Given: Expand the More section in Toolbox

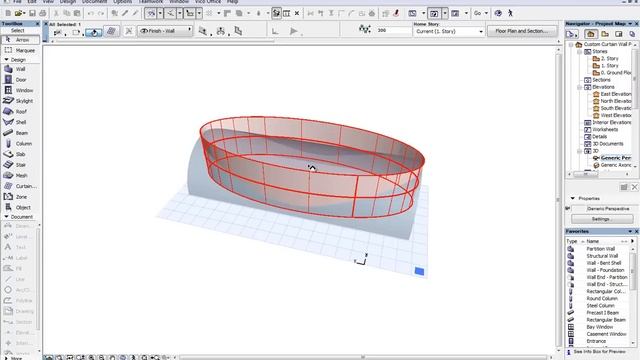Looking at the screenshot, I should (x=6, y=358).
